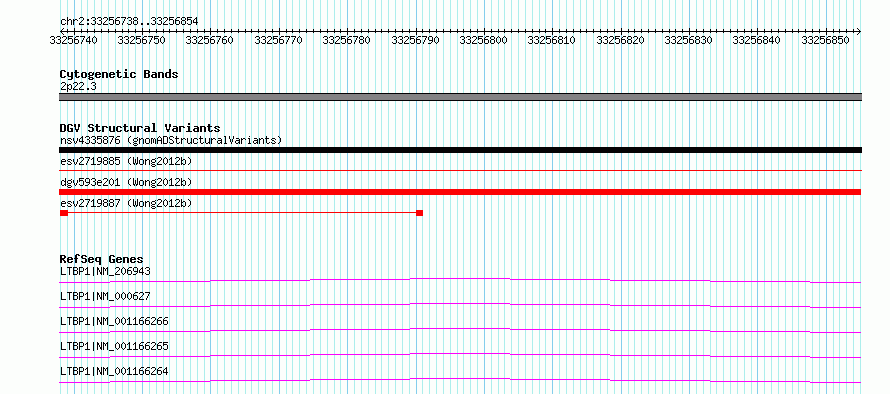This screenshot has height=394, width=890.
Task: Select the thin red esv2719885 variant line
Action: 460,170
